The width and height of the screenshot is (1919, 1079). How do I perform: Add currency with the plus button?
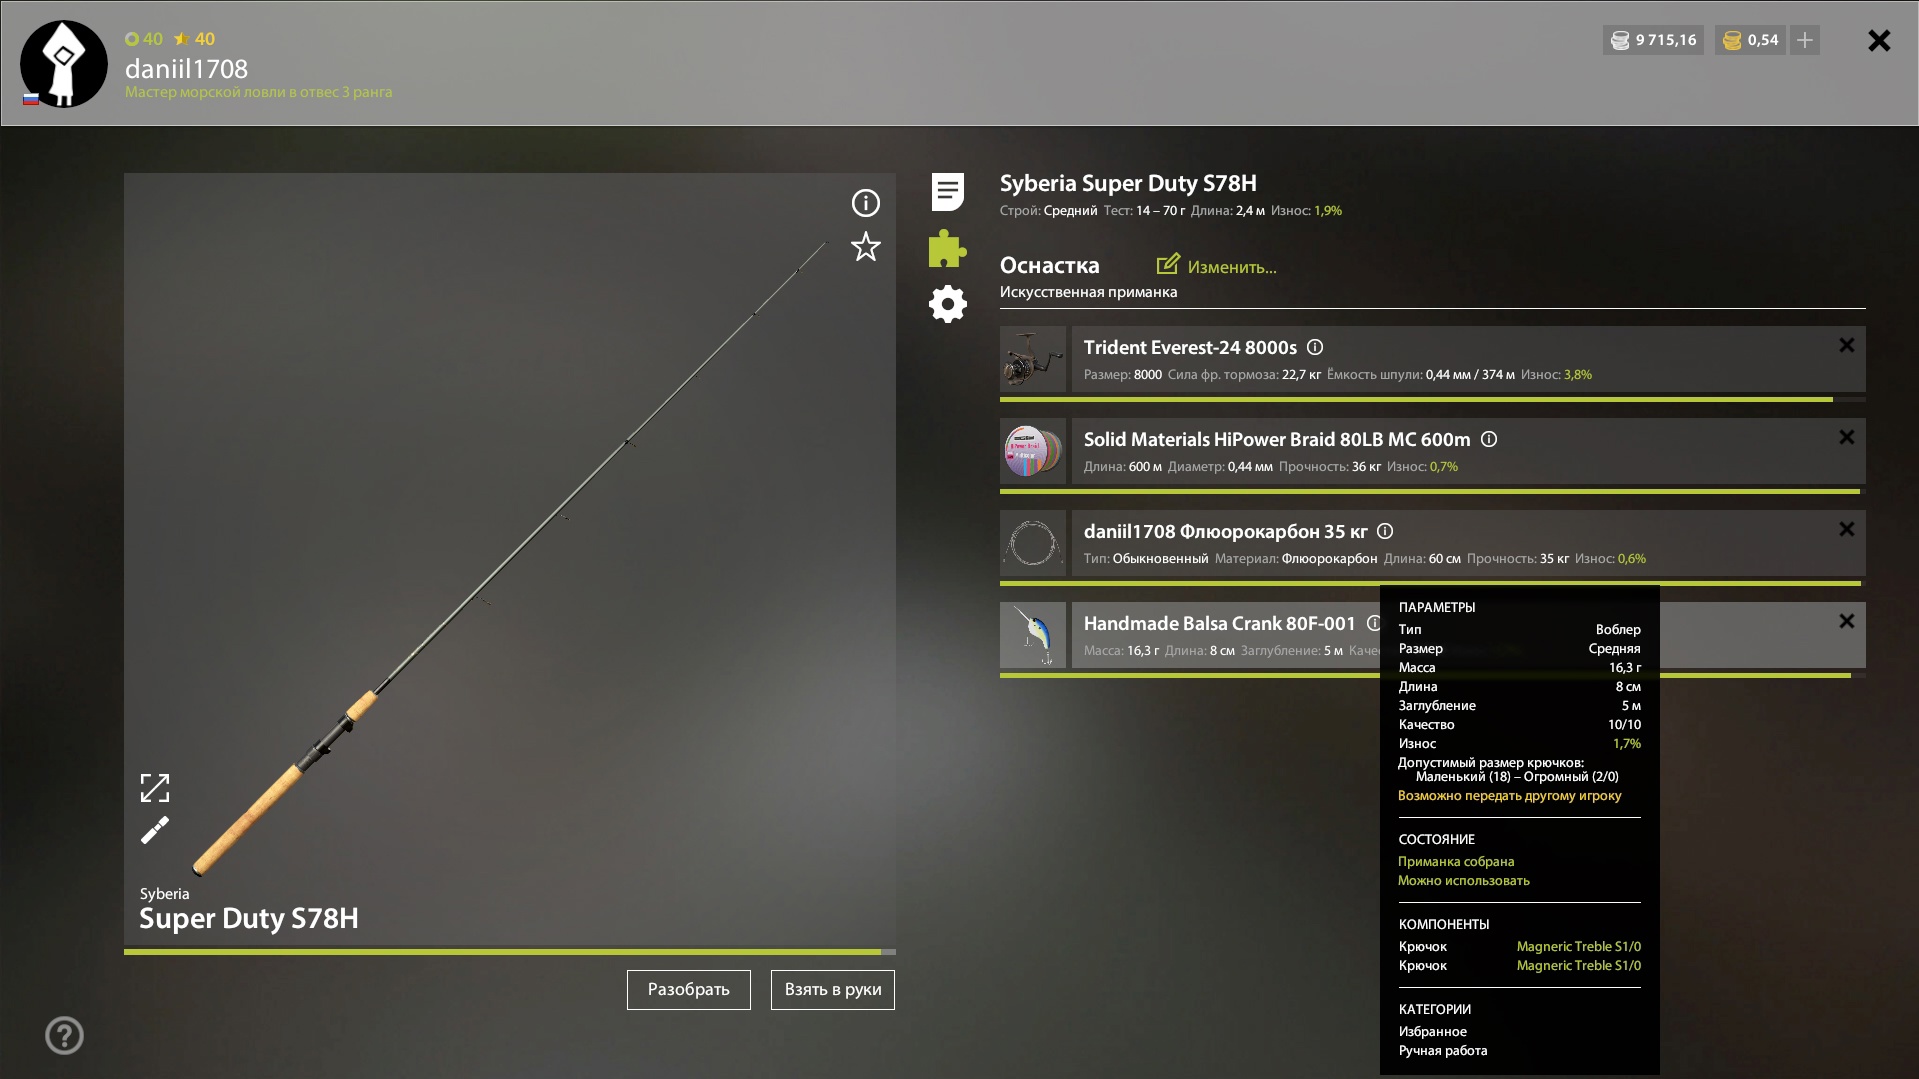click(1804, 40)
